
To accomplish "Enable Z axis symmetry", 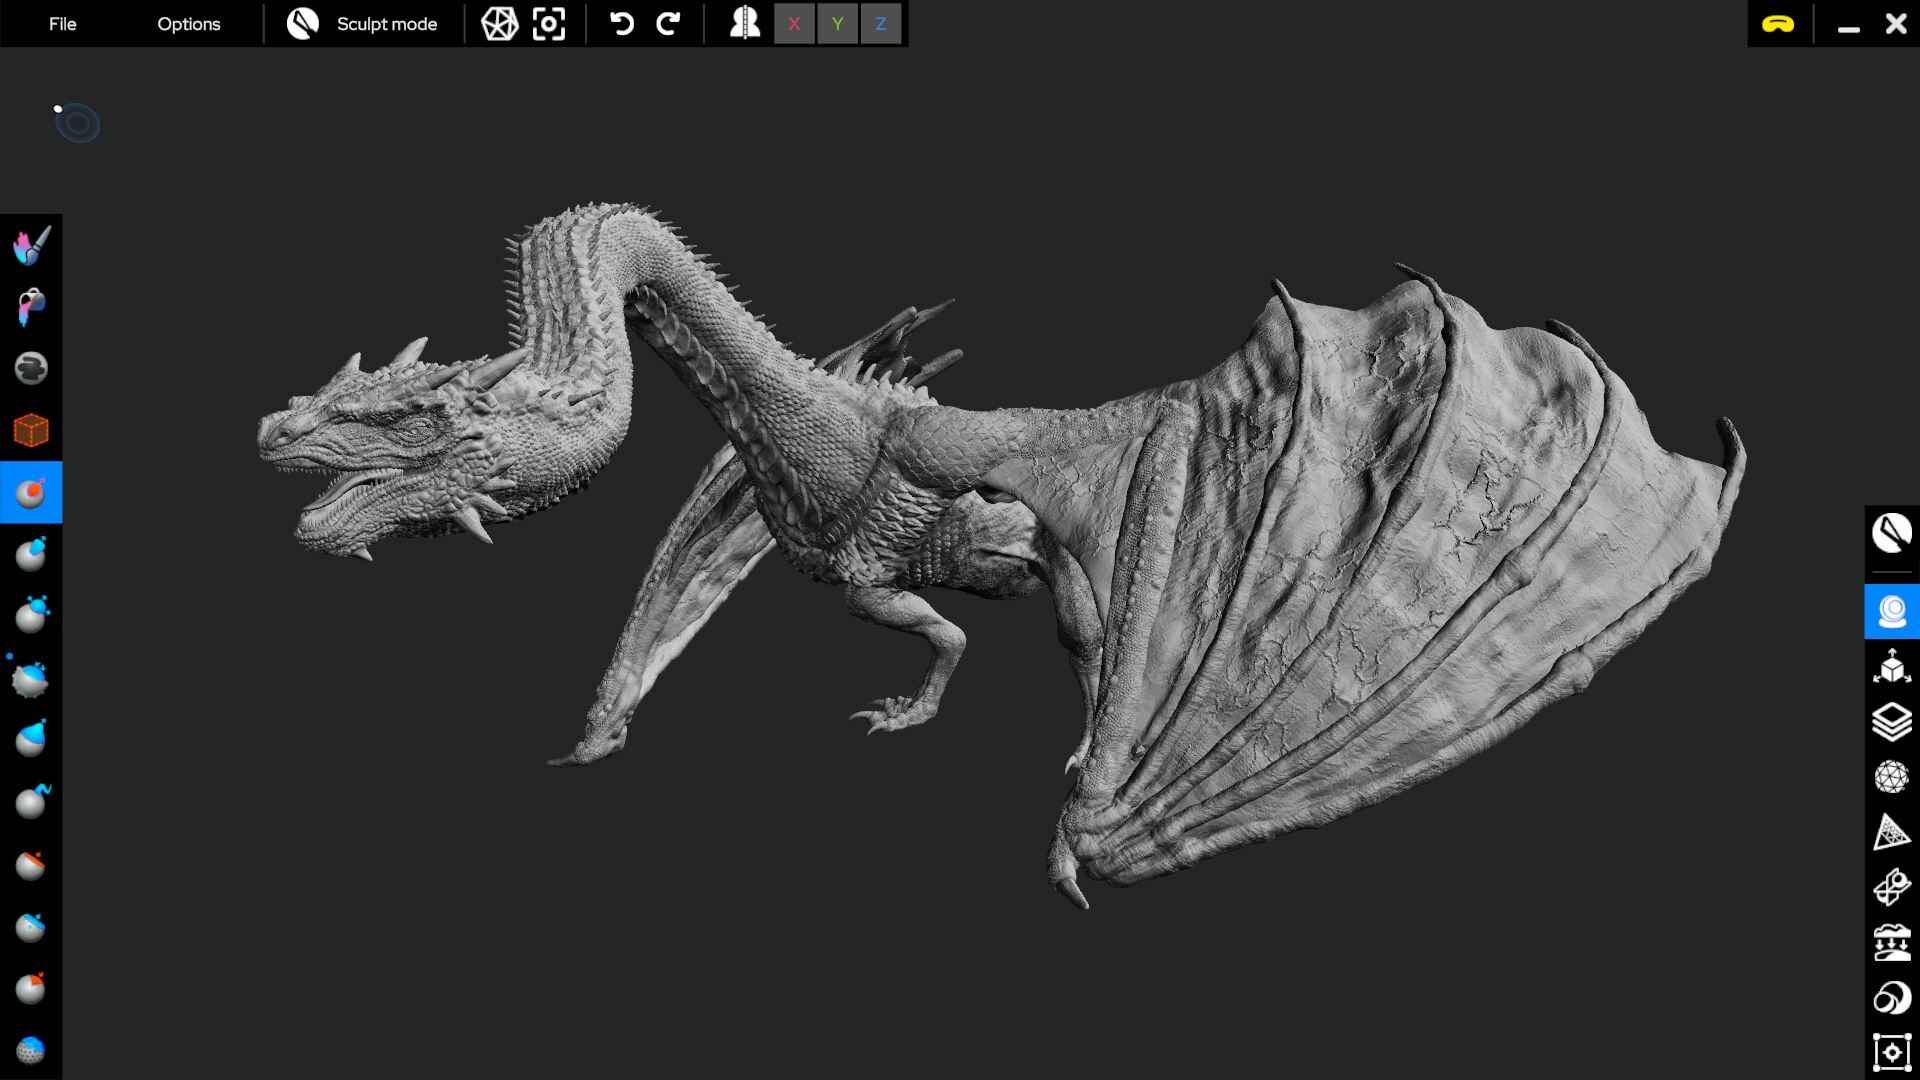I will 880,24.
